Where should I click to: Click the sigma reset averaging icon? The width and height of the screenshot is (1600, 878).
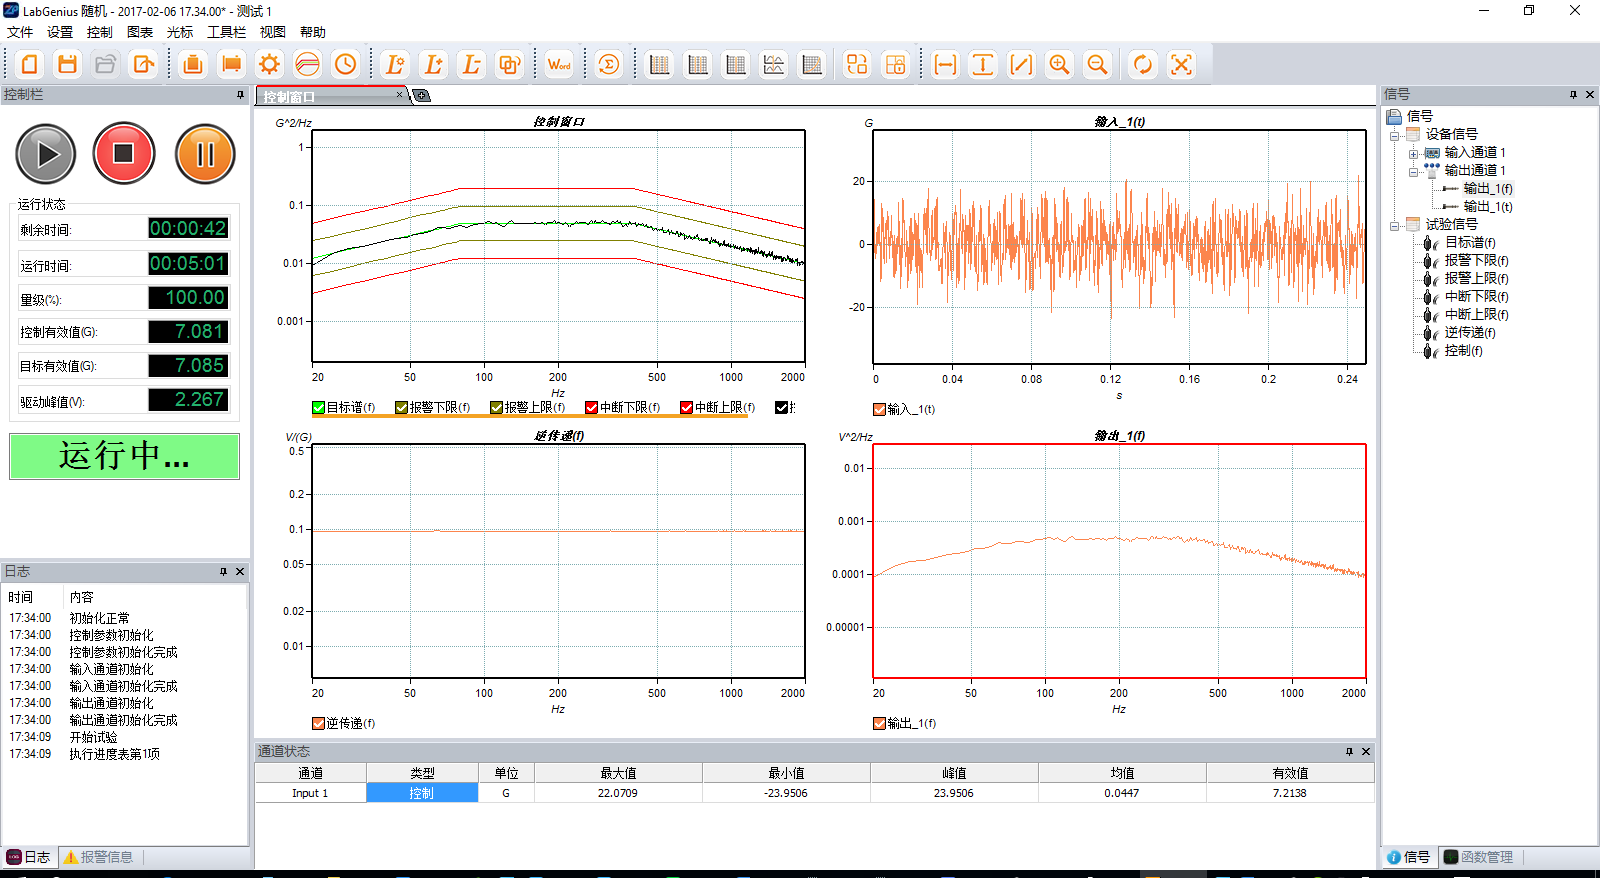[609, 65]
